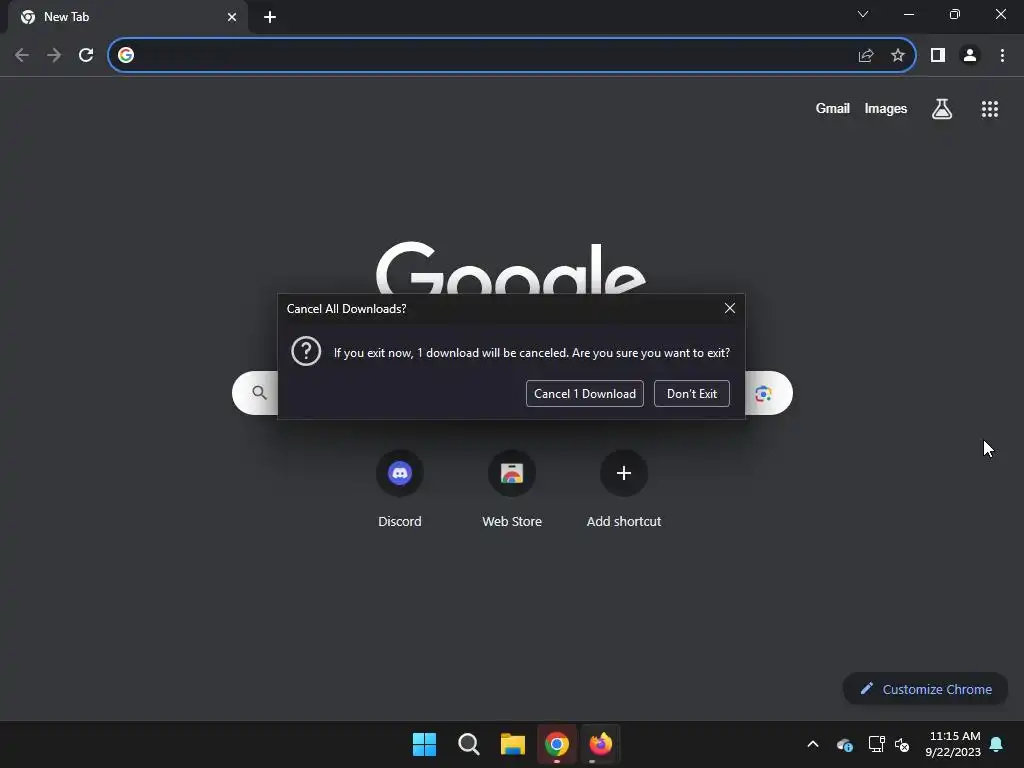Image resolution: width=1024 pixels, height=768 pixels.
Task: Click the OneDrive cloud tray icon
Action: click(x=844, y=744)
